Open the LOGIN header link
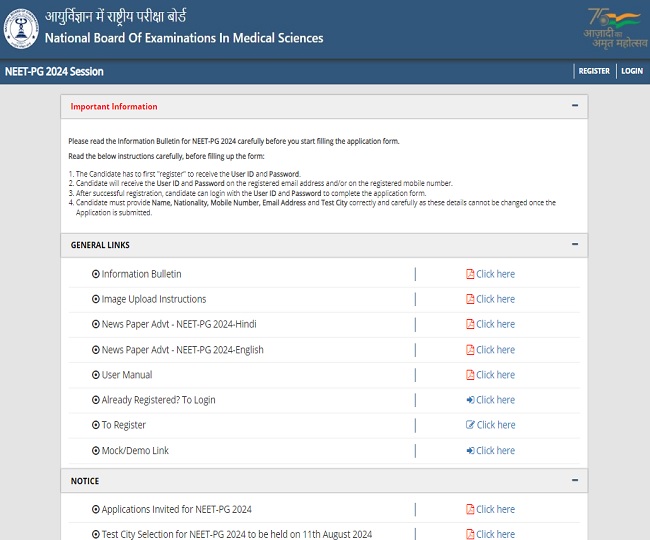This screenshot has height=540, width=650. [632, 71]
